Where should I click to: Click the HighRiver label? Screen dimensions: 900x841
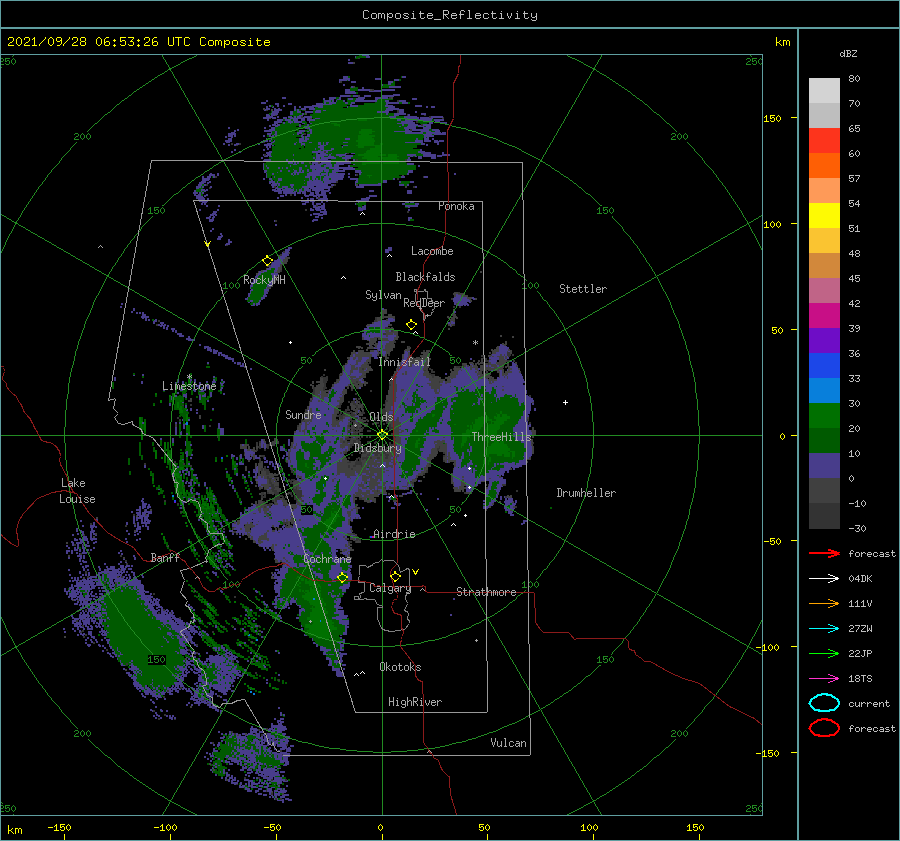point(415,702)
